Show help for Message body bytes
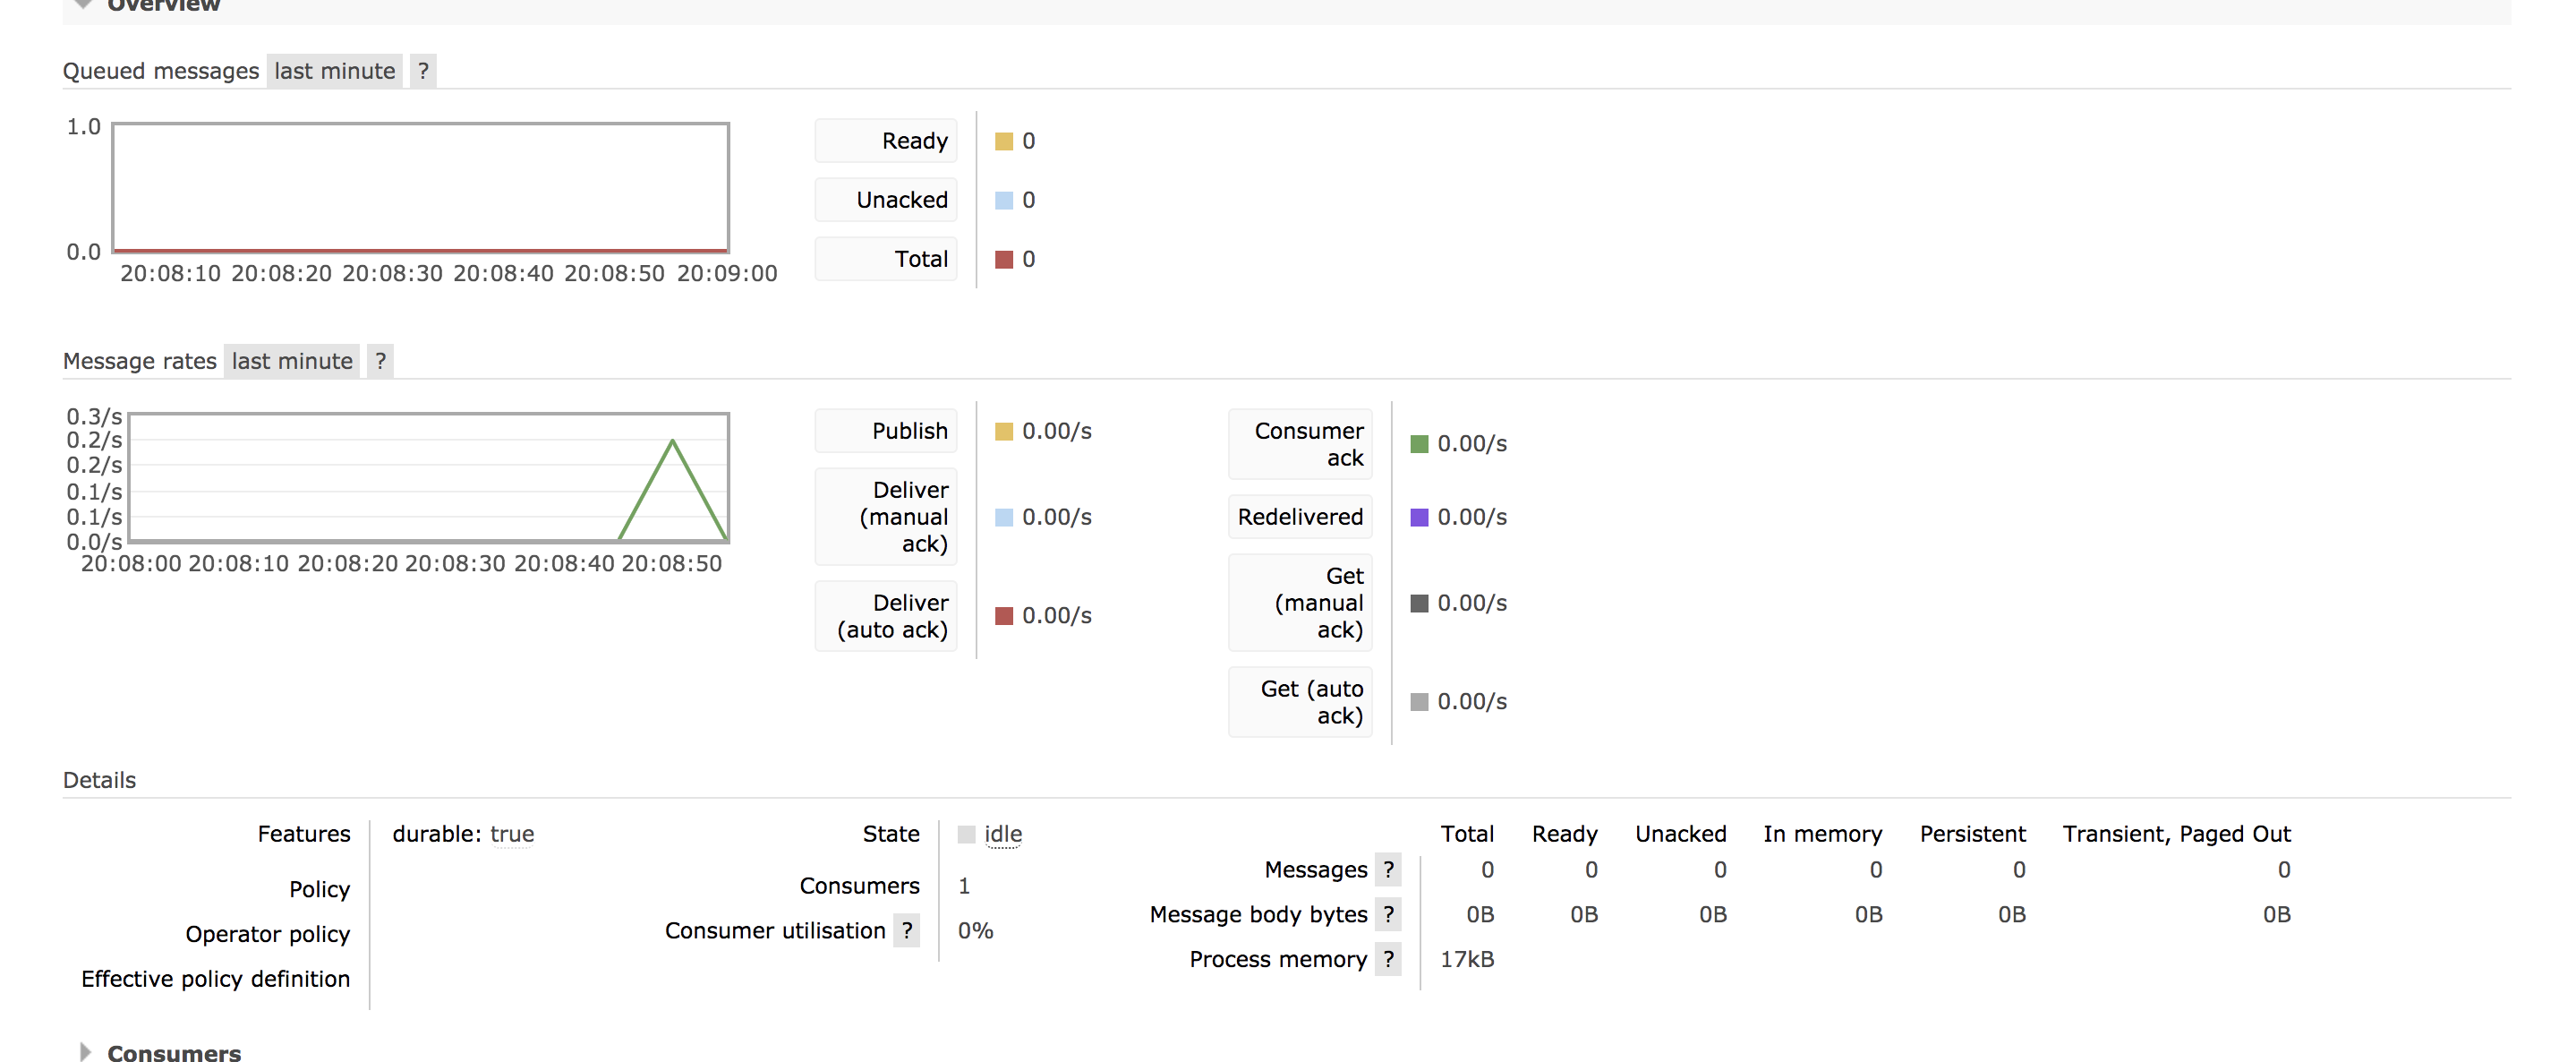 (1388, 914)
